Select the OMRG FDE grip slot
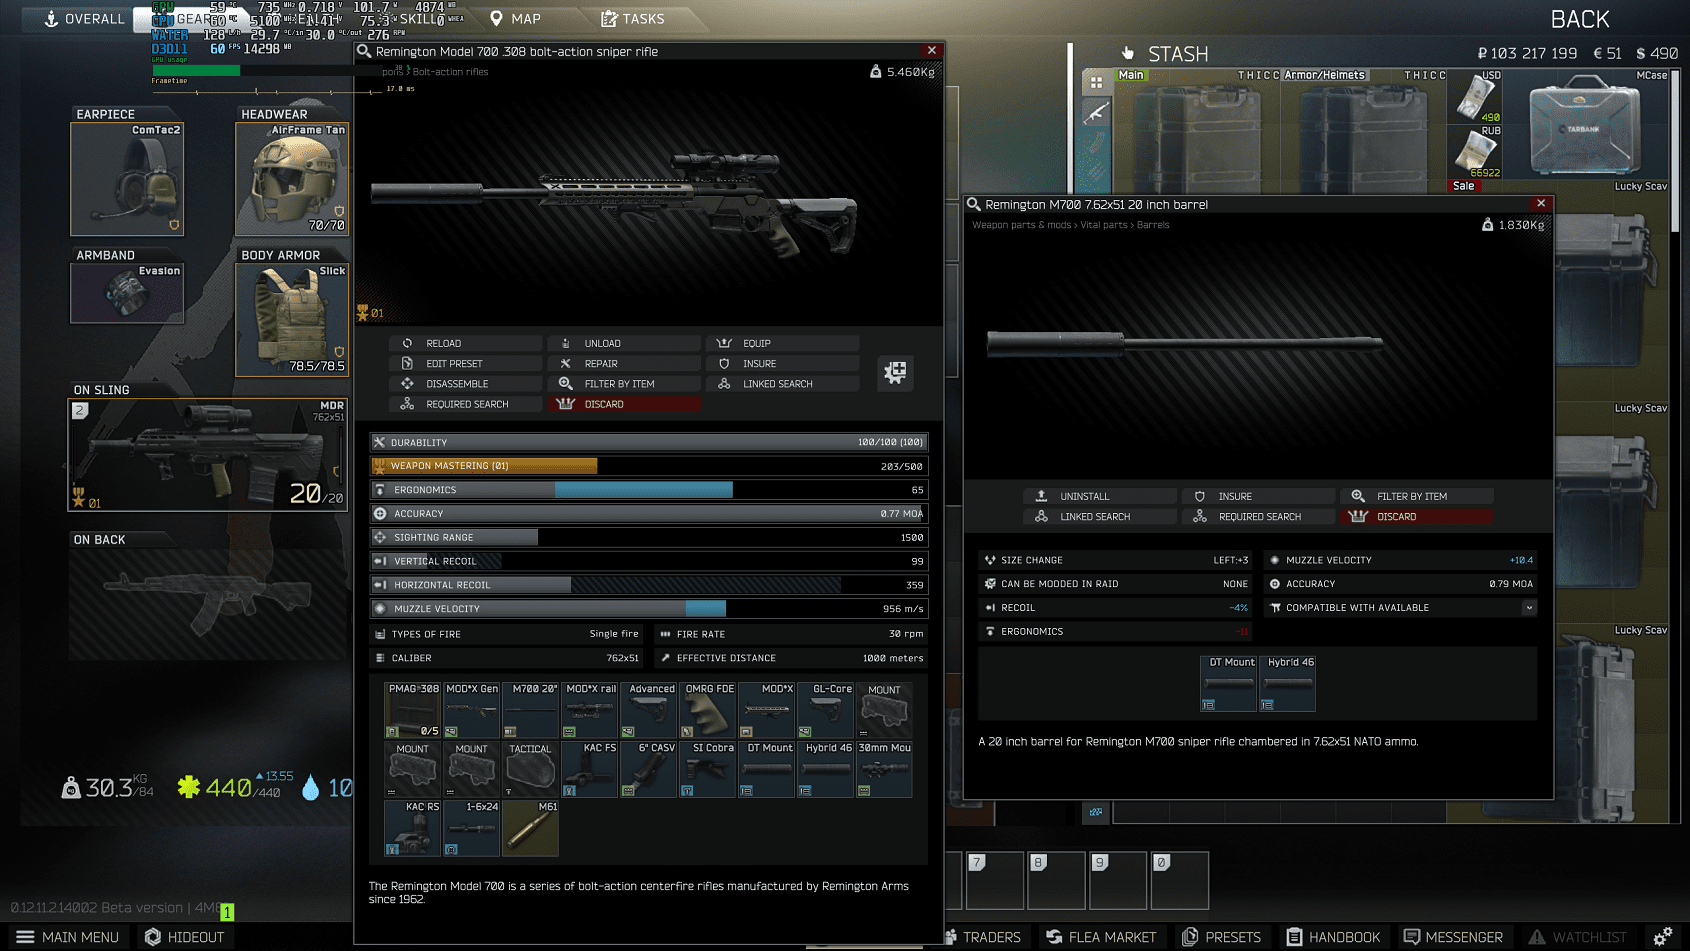 pyautogui.click(x=708, y=710)
